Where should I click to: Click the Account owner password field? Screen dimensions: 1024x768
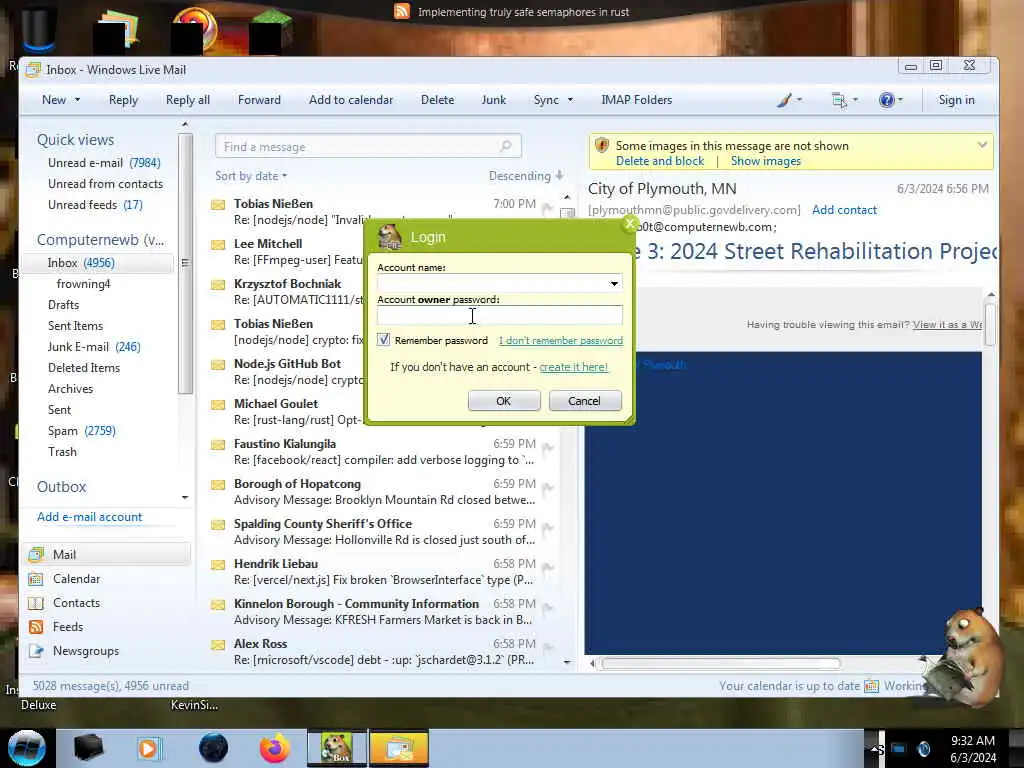pos(500,315)
